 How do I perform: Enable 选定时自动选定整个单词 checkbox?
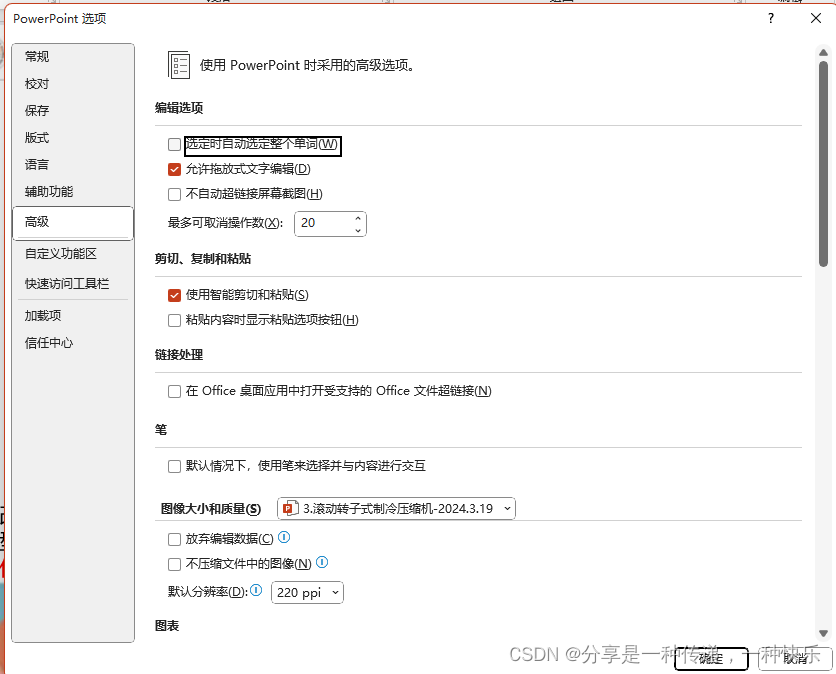[174, 144]
